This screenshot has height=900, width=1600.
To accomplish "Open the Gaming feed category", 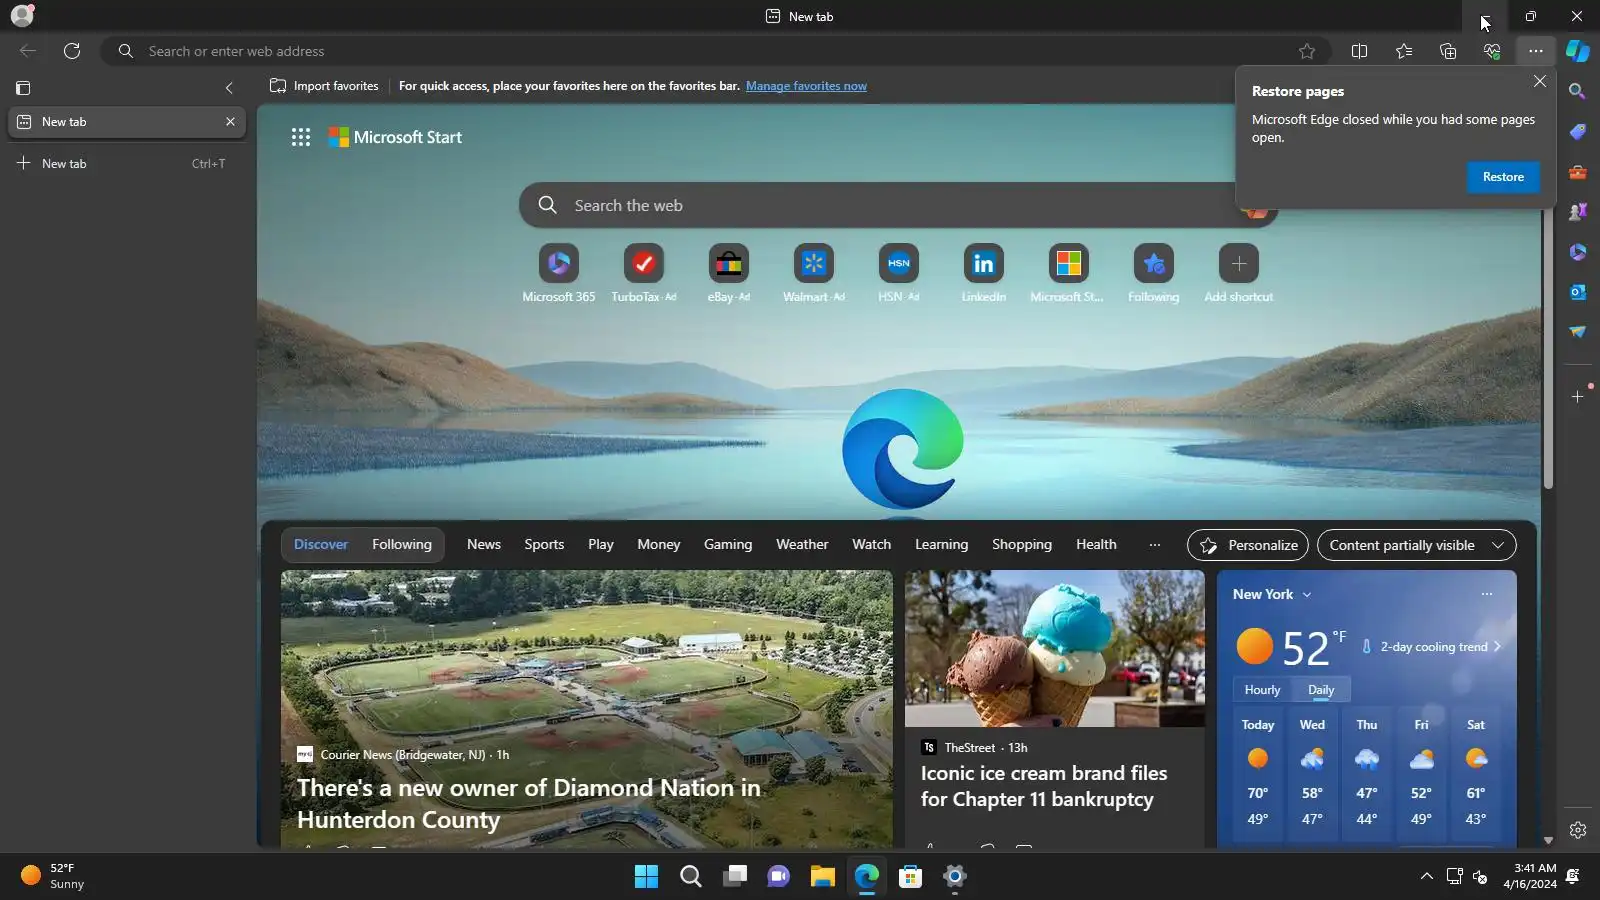I will tap(728, 545).
